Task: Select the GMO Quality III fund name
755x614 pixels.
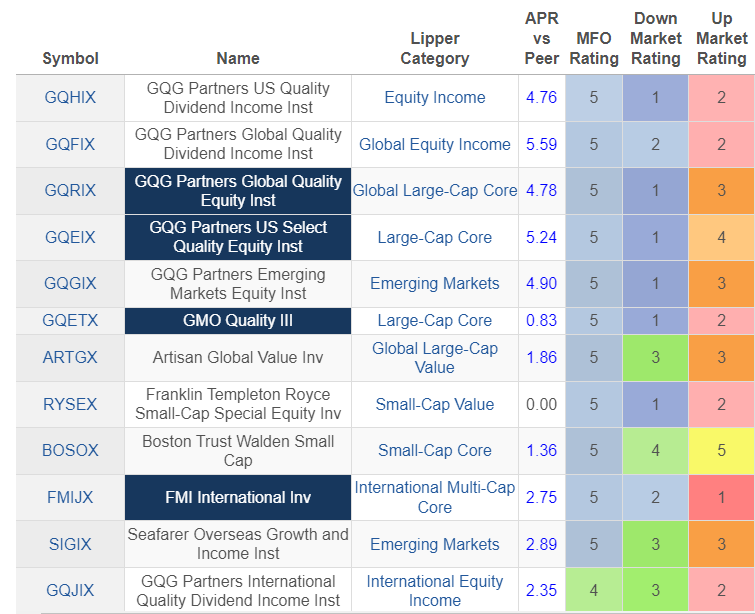Action: click(237, 320)
